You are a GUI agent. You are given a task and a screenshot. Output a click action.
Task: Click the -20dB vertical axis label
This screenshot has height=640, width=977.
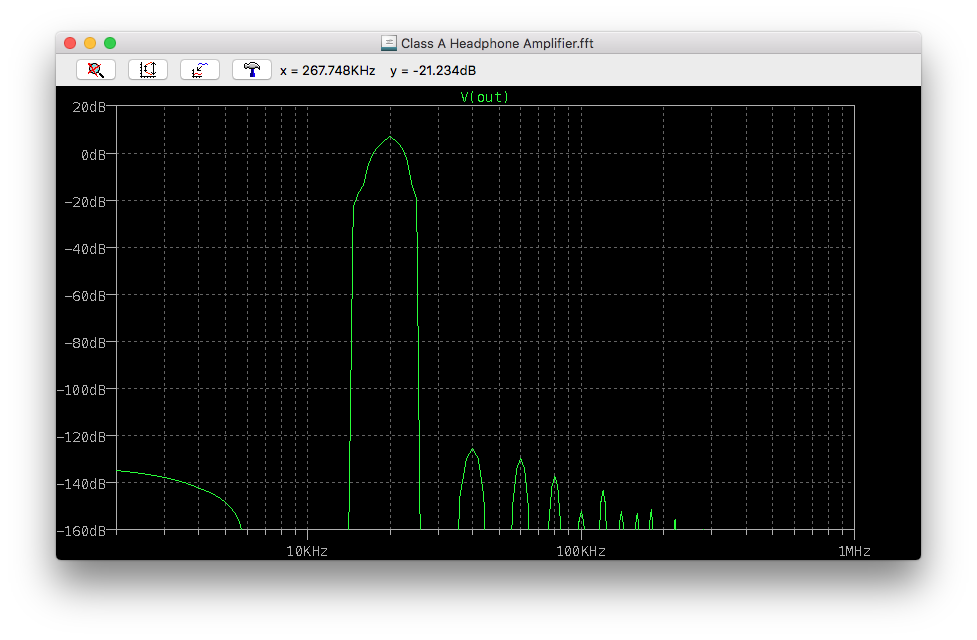(x=85, y=202)
